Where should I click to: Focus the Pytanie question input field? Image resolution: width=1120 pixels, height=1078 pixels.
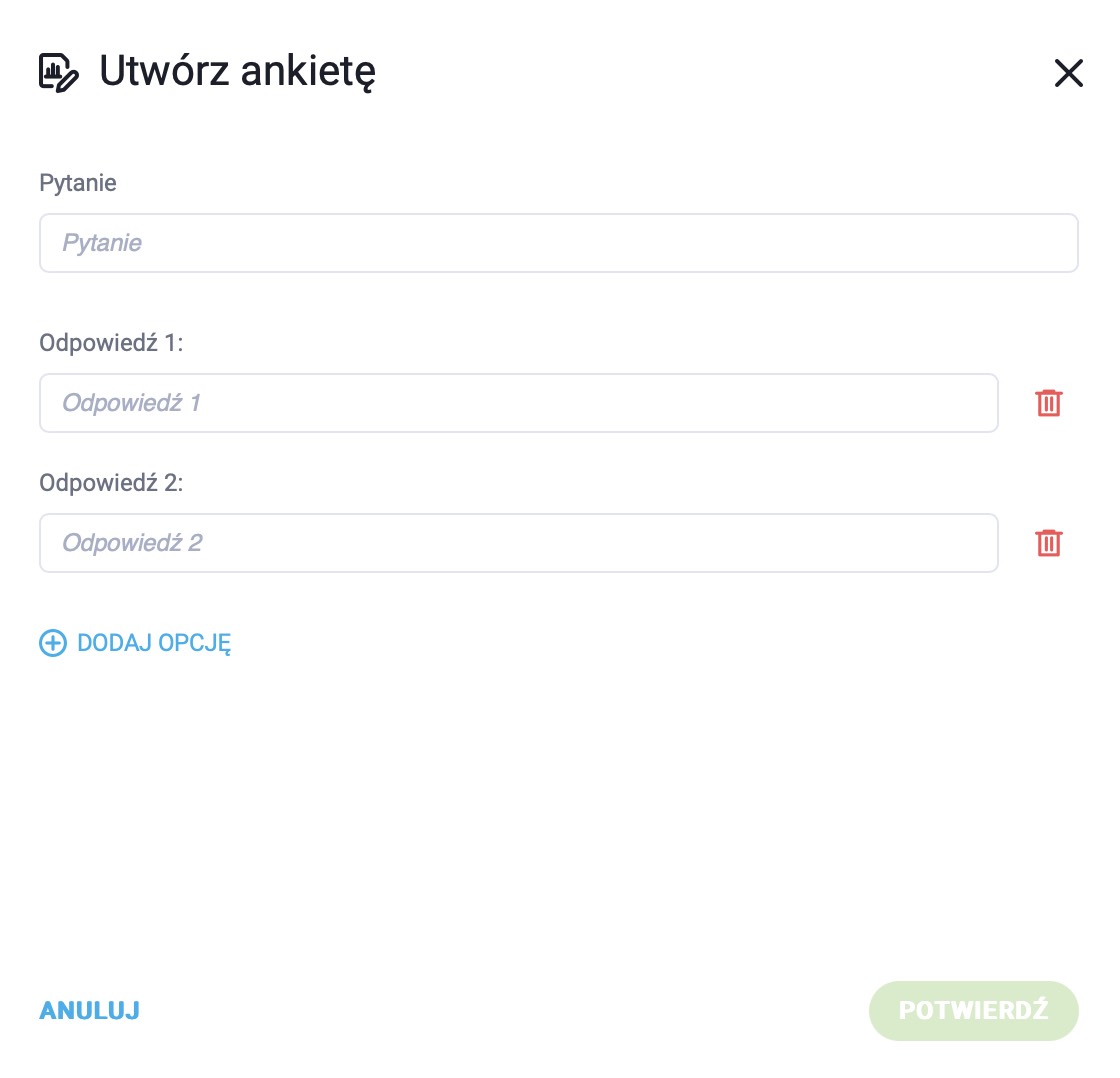click(x=559, y=243)
